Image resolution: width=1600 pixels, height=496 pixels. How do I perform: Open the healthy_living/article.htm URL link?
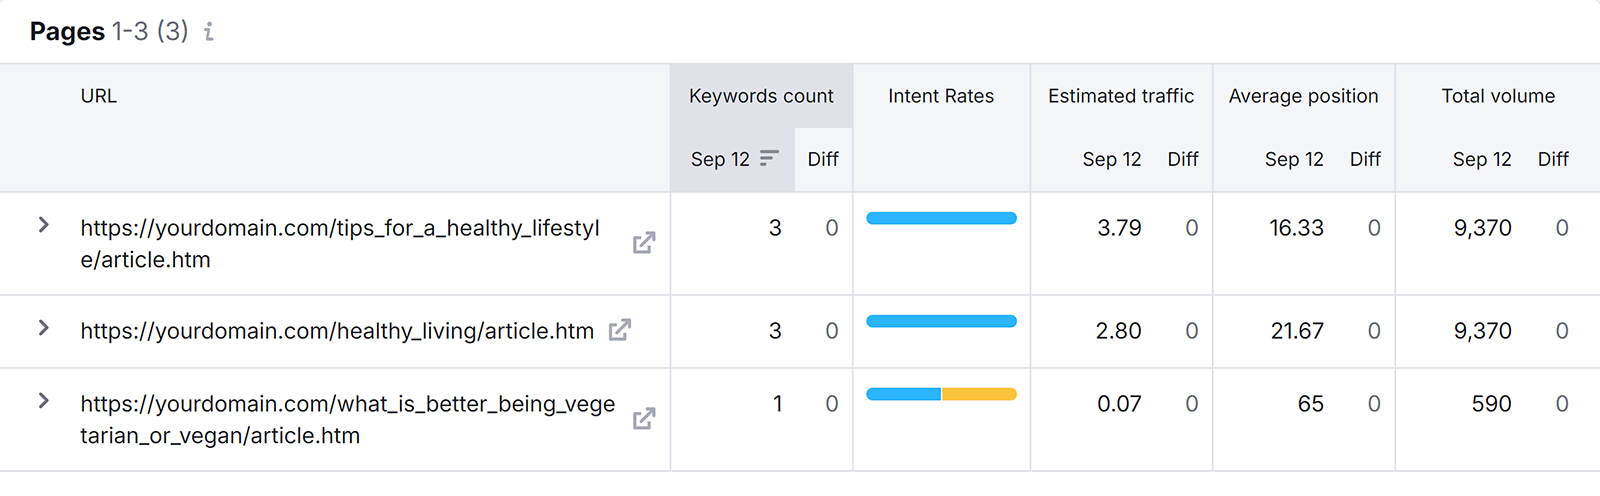click(337, 331)
